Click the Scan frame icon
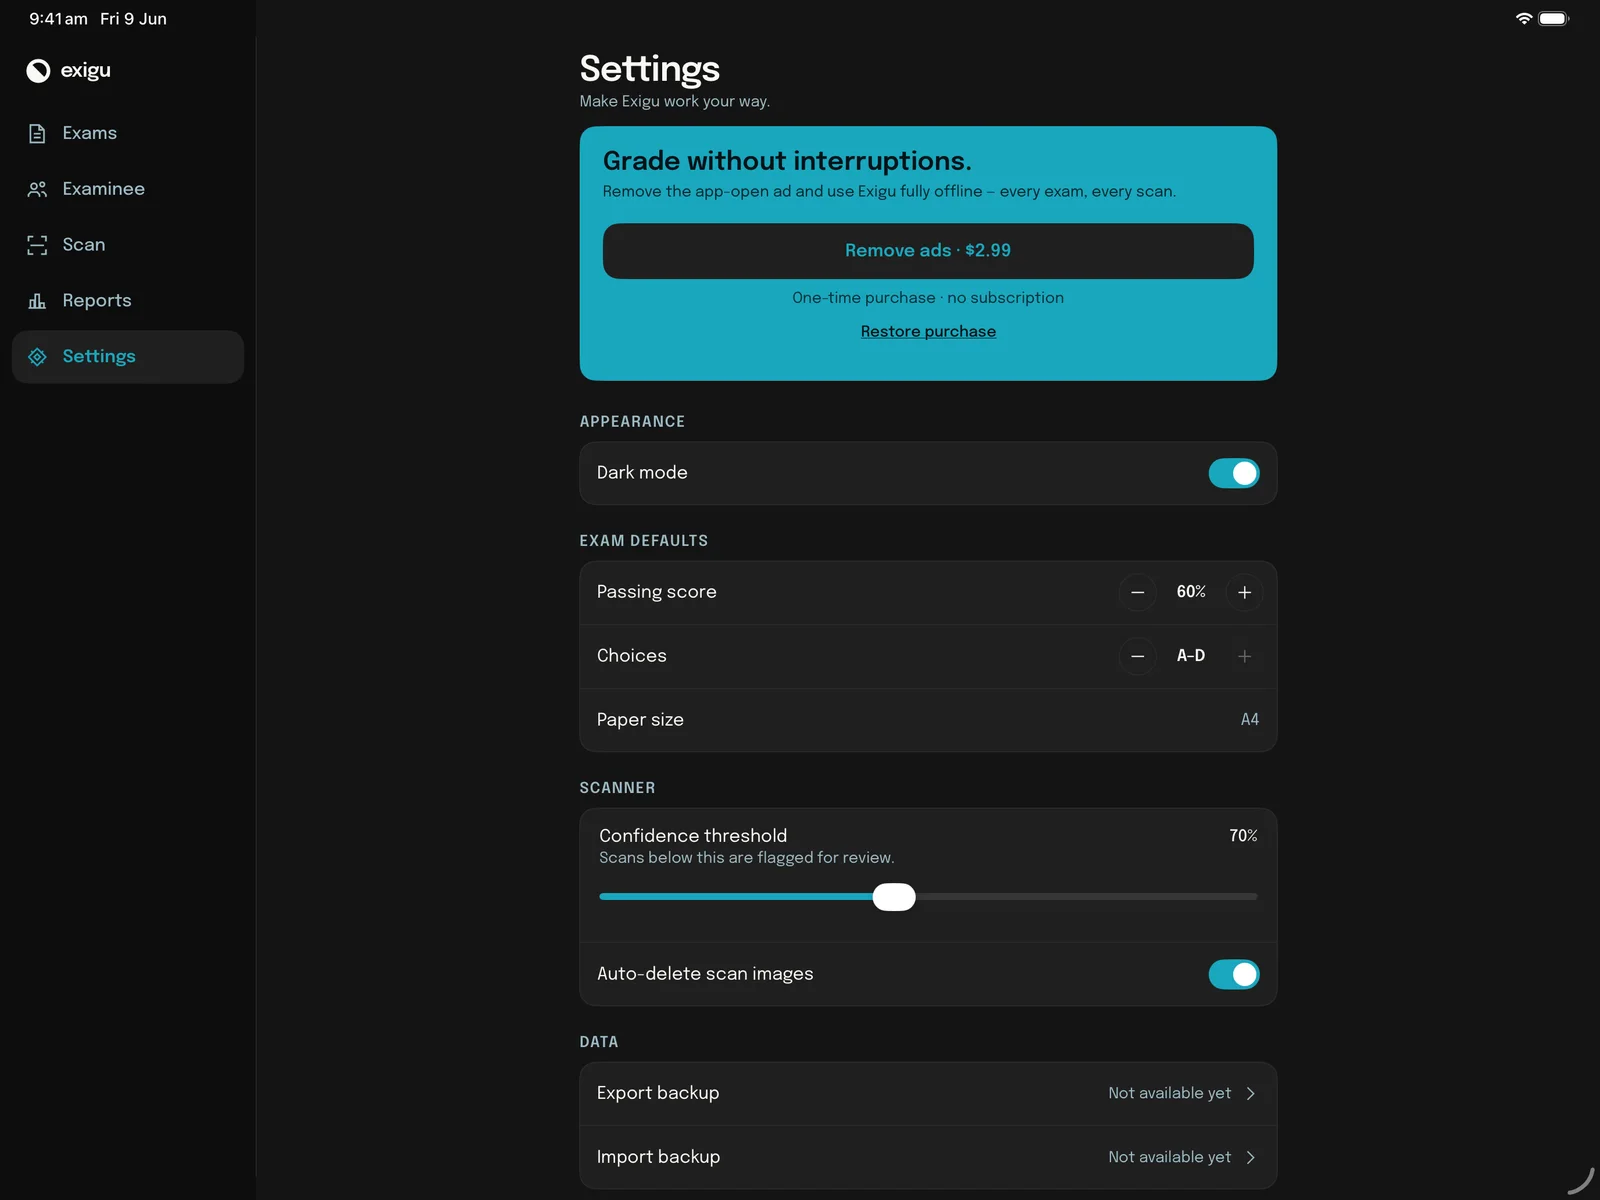Viewport: 1600px width, 1200px height. pyautogui.click(x=37, y=245)
